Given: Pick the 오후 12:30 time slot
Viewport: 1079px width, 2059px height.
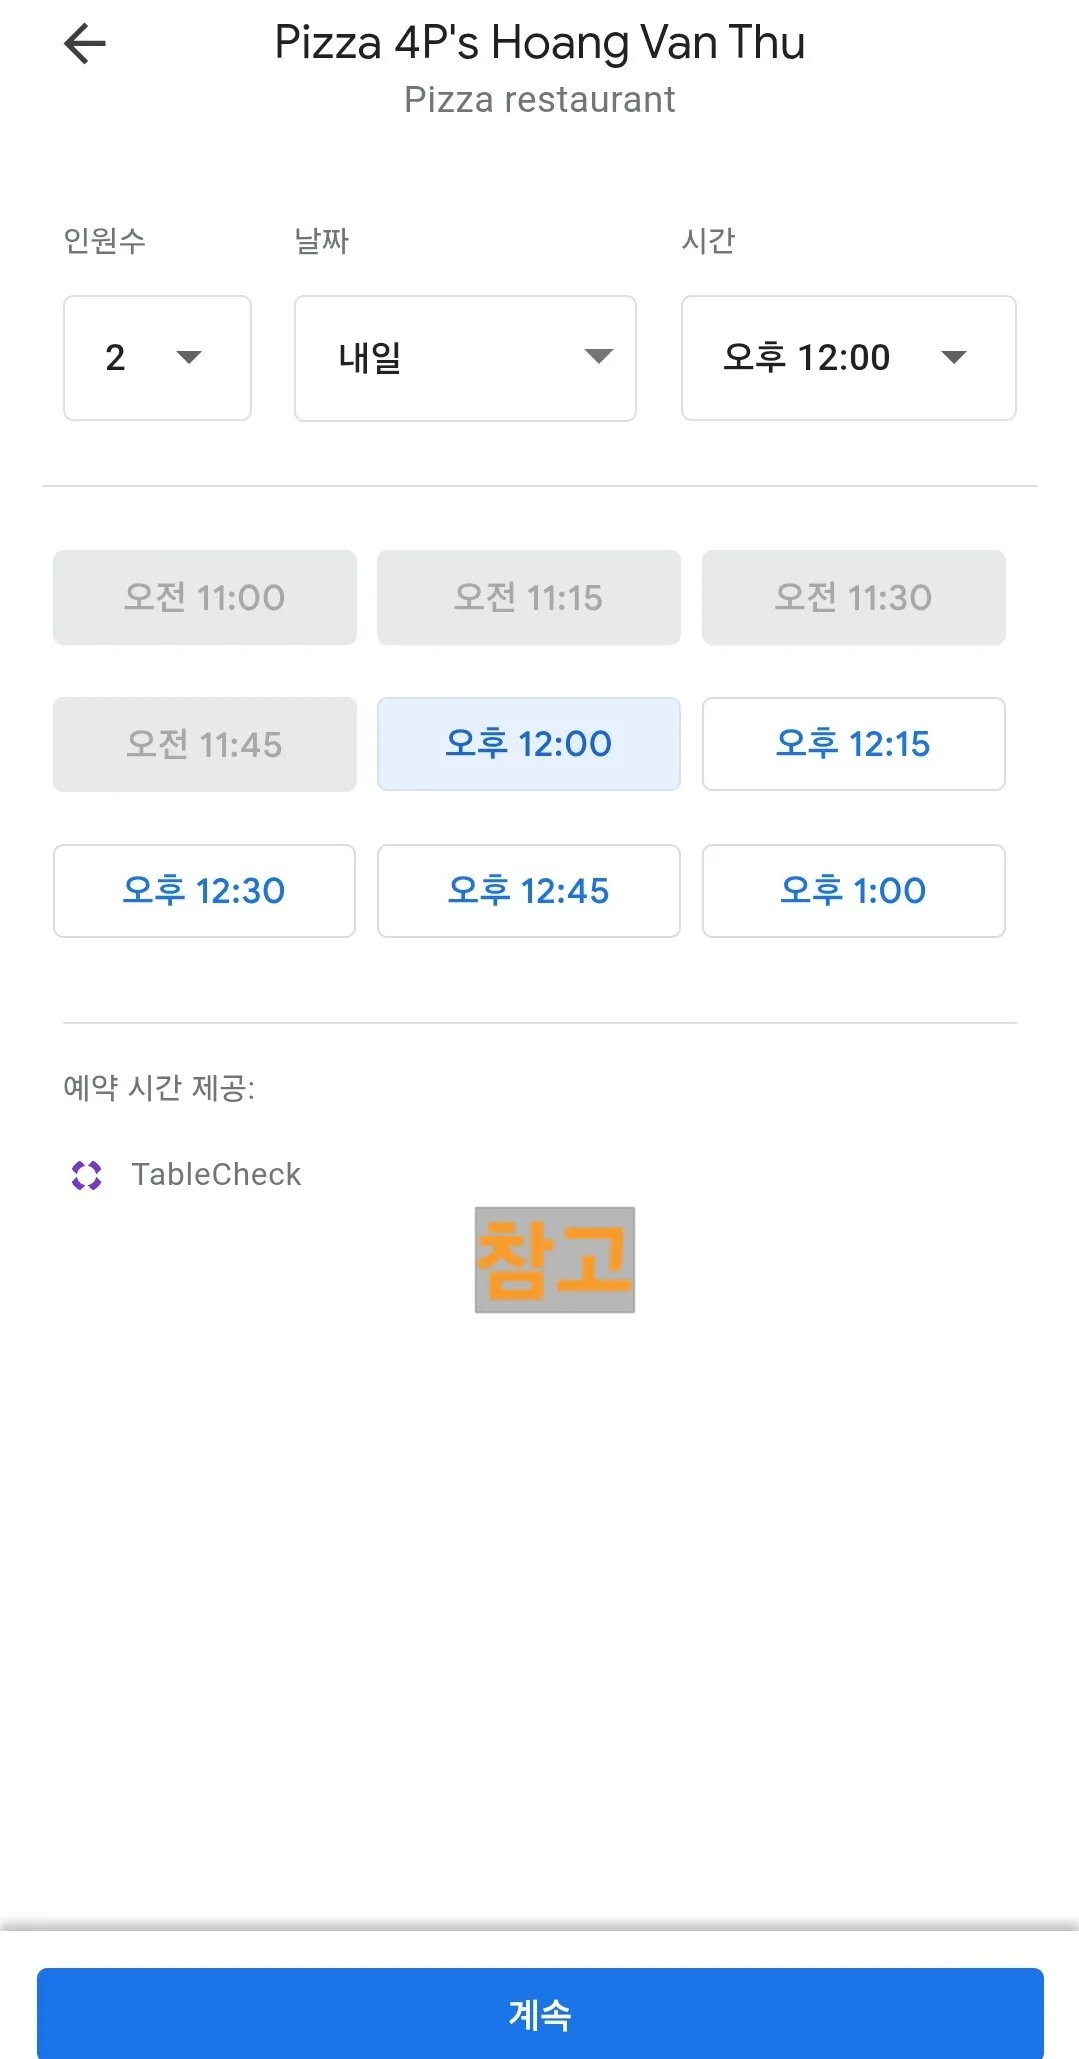Looking at the screenshot, I should coord(204,891).
